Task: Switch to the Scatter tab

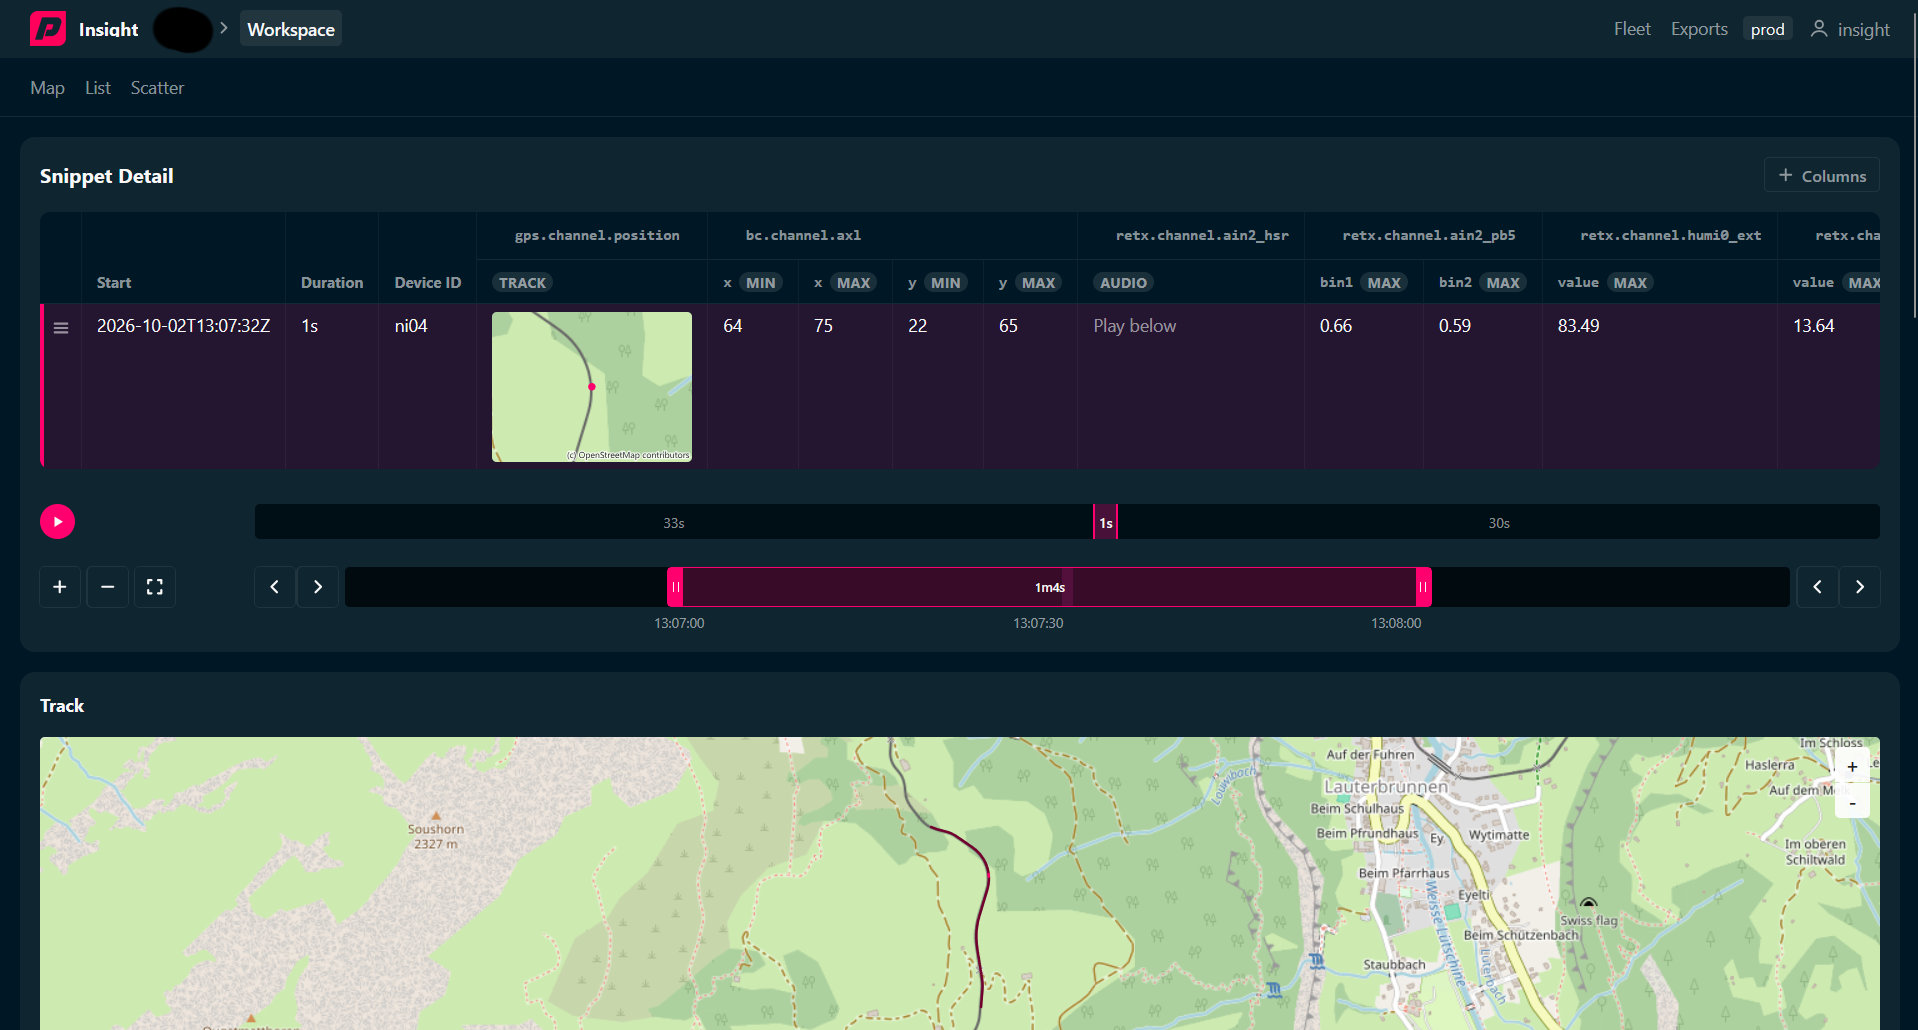Action: 157,88
